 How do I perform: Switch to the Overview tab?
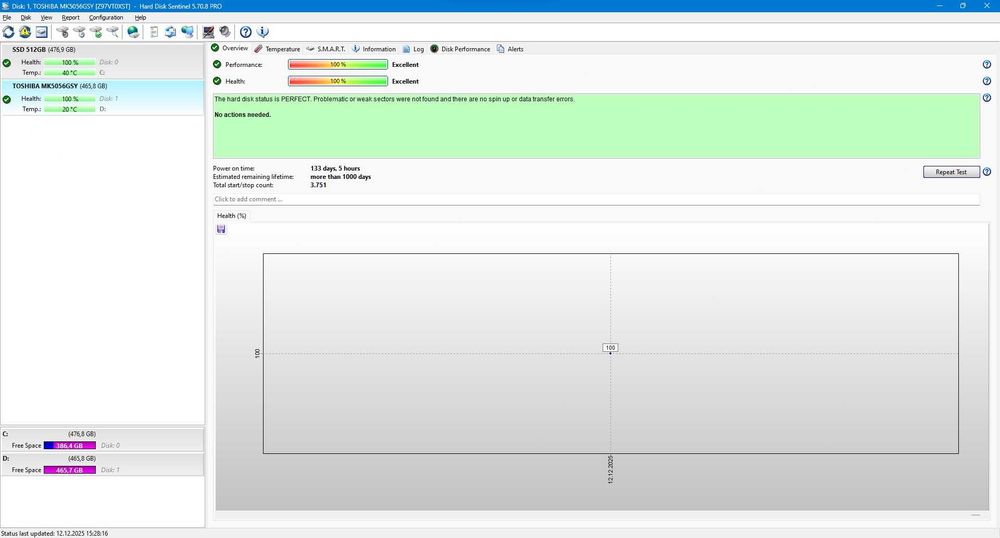click(230, 48)
